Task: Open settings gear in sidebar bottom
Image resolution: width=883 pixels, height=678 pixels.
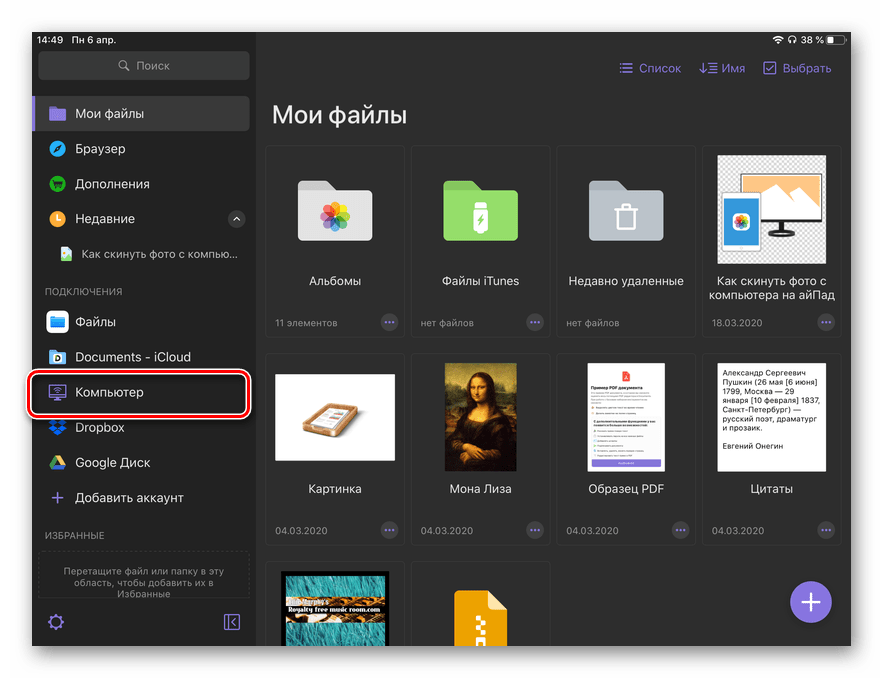Action: click(56, 622)
